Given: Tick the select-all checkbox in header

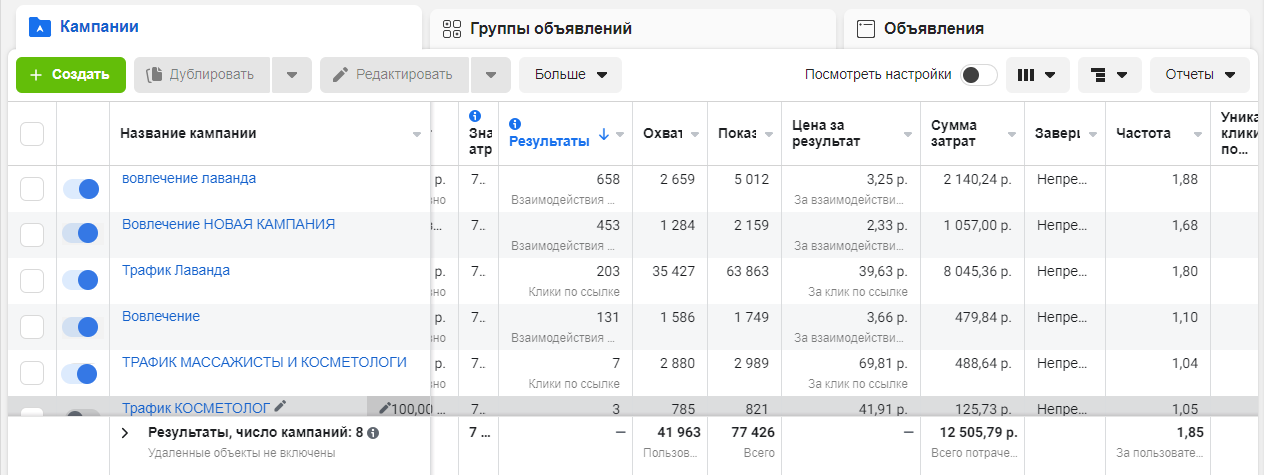Looking at the screenshot, I should 32,134.
